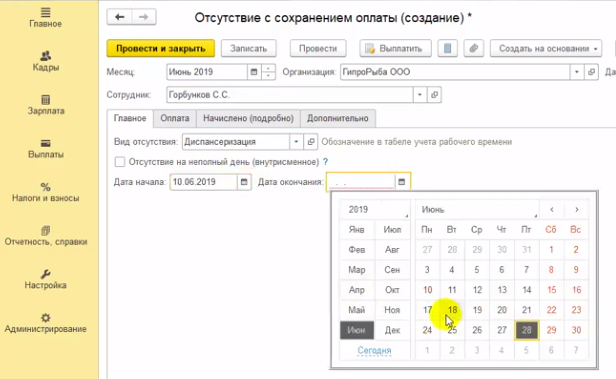616x379 pixels.
Task: Open the Организация field link icon
Action: [591, 72]
